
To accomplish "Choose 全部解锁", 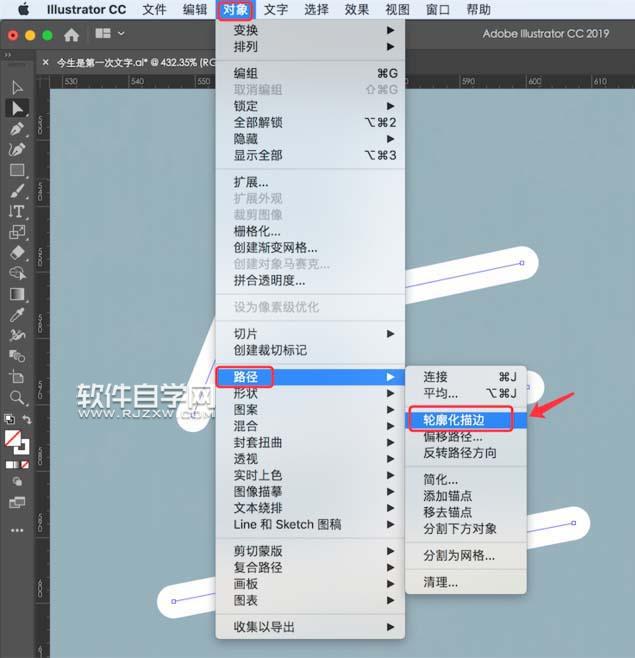I will pos(310,123).
